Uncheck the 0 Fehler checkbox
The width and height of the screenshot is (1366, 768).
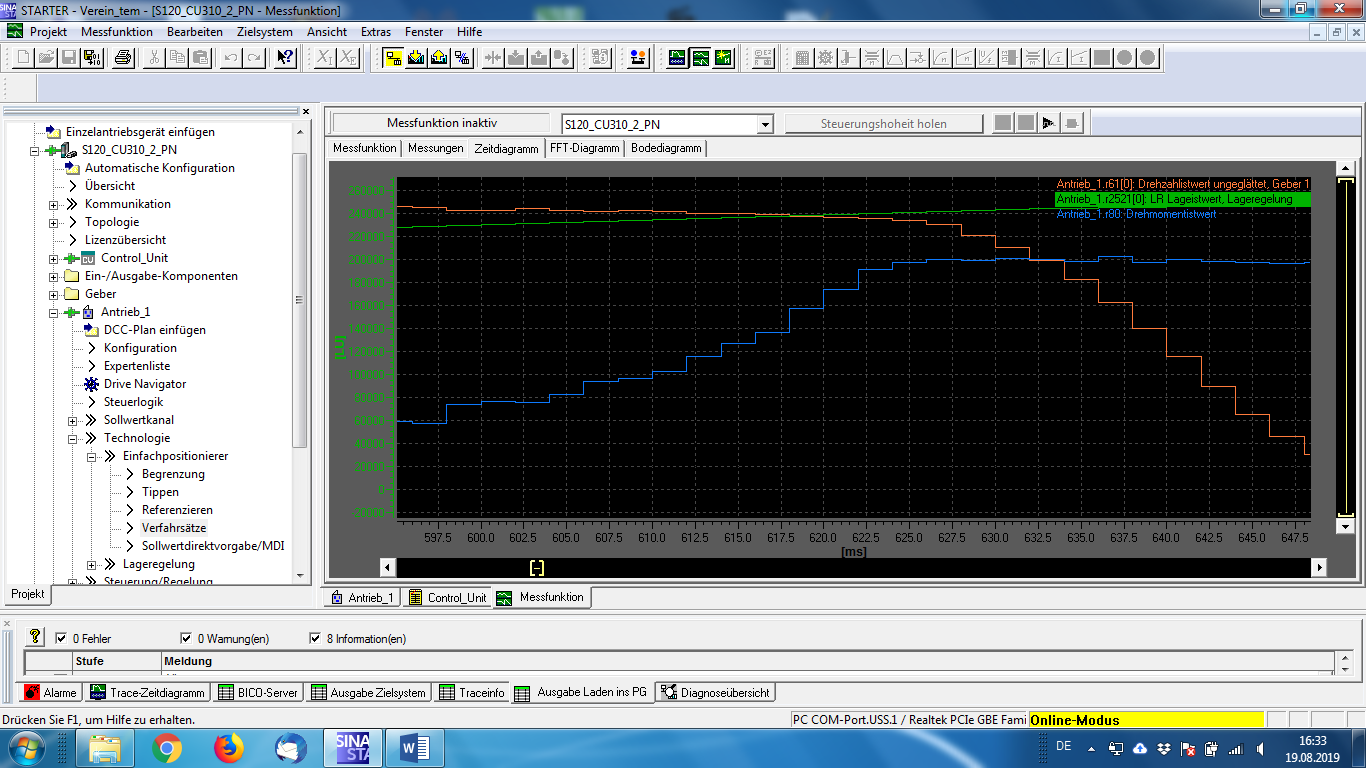(x=61, y=638)
